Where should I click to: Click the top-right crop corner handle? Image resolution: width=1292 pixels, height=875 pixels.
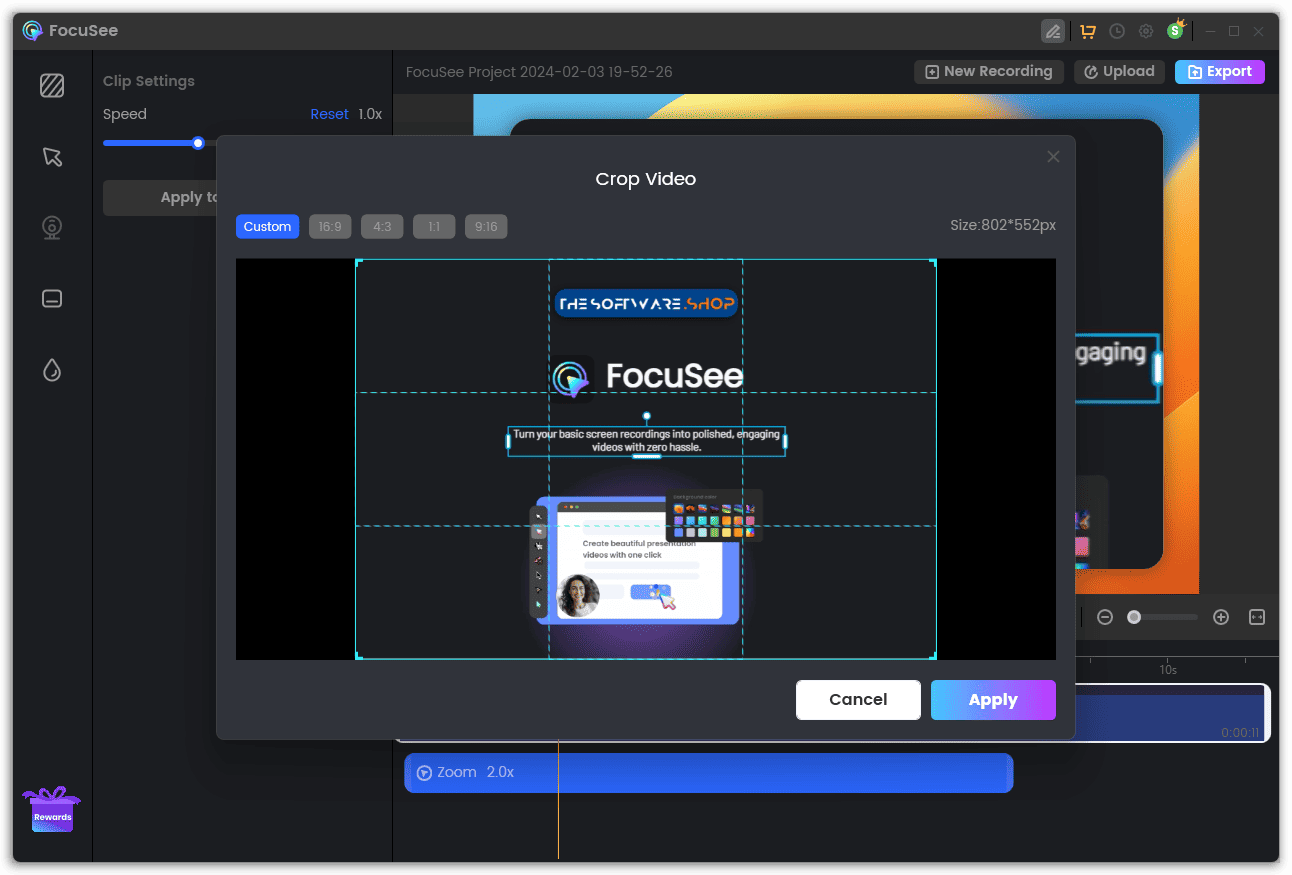point(933,262)
